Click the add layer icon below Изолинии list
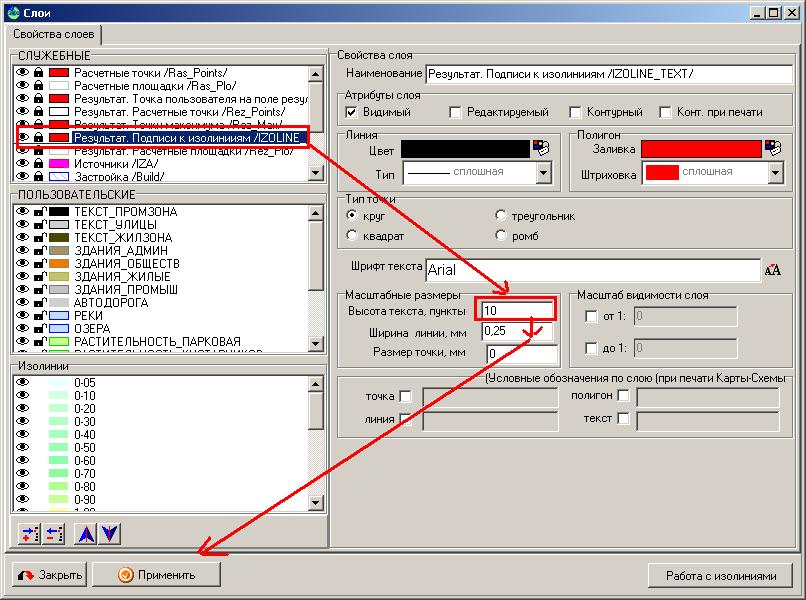 coord(28,533)
